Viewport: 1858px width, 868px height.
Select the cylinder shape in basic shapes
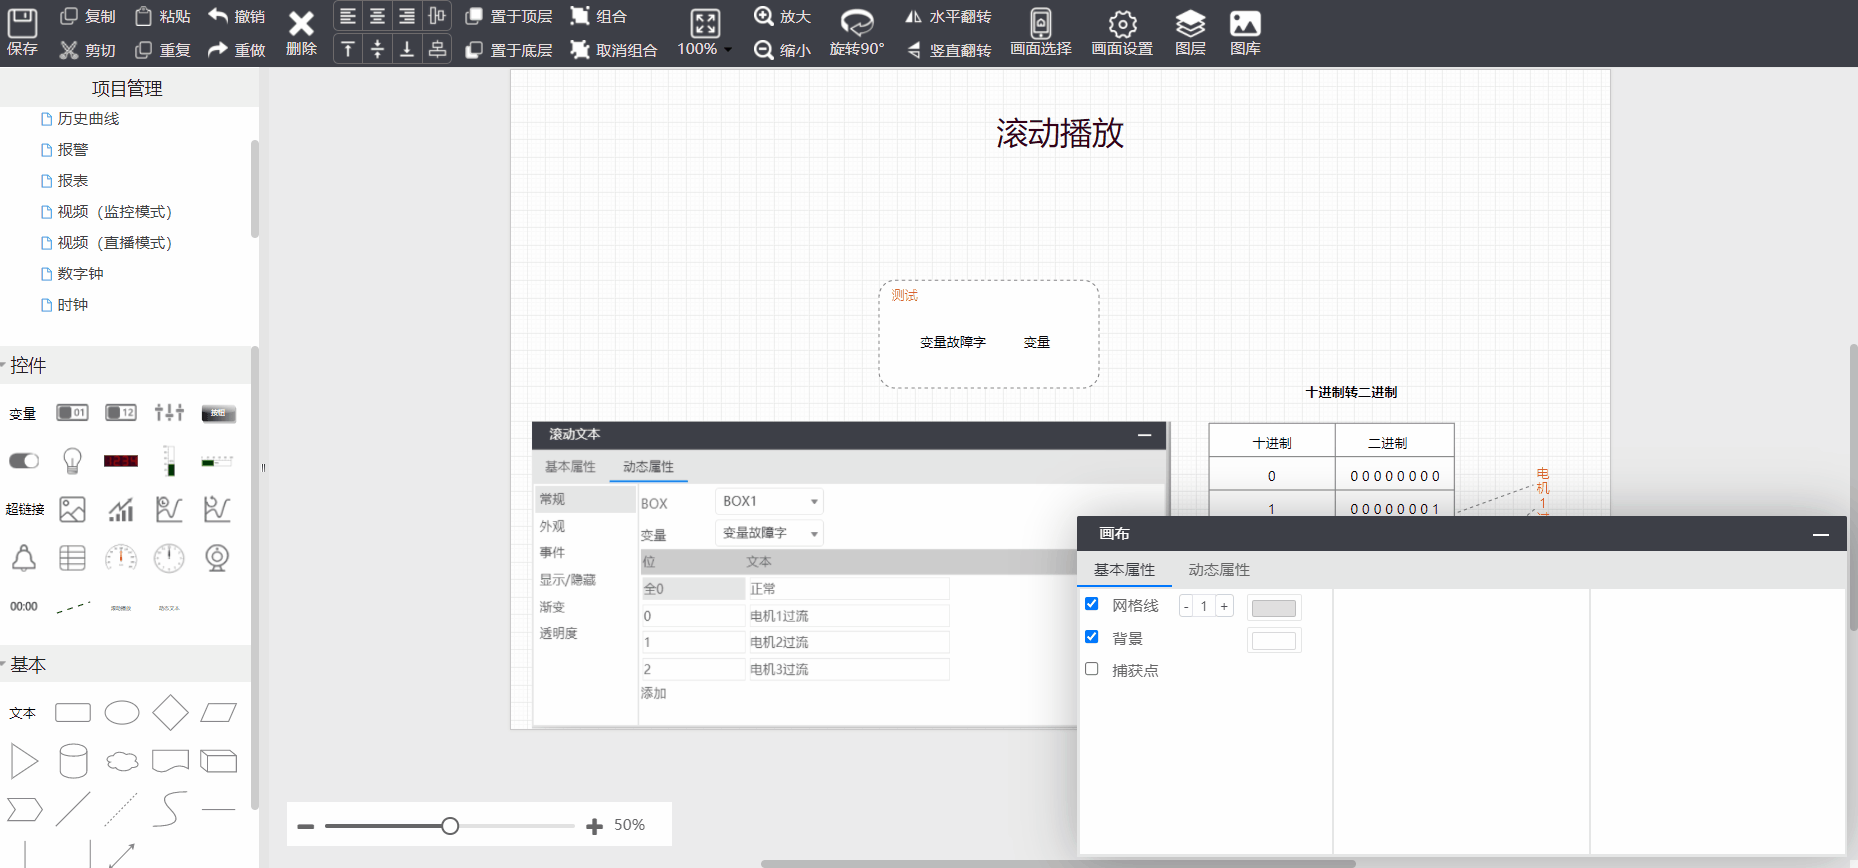tap(73, 761)
